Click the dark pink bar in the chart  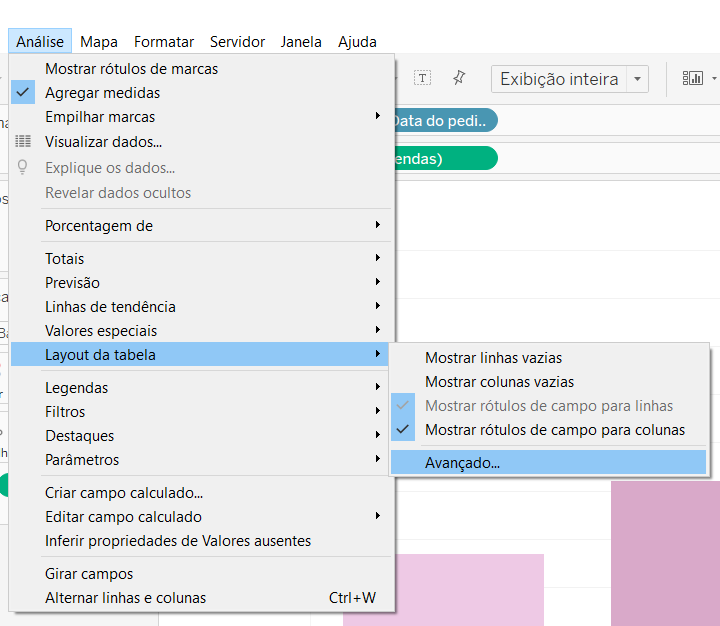(665, 553)
